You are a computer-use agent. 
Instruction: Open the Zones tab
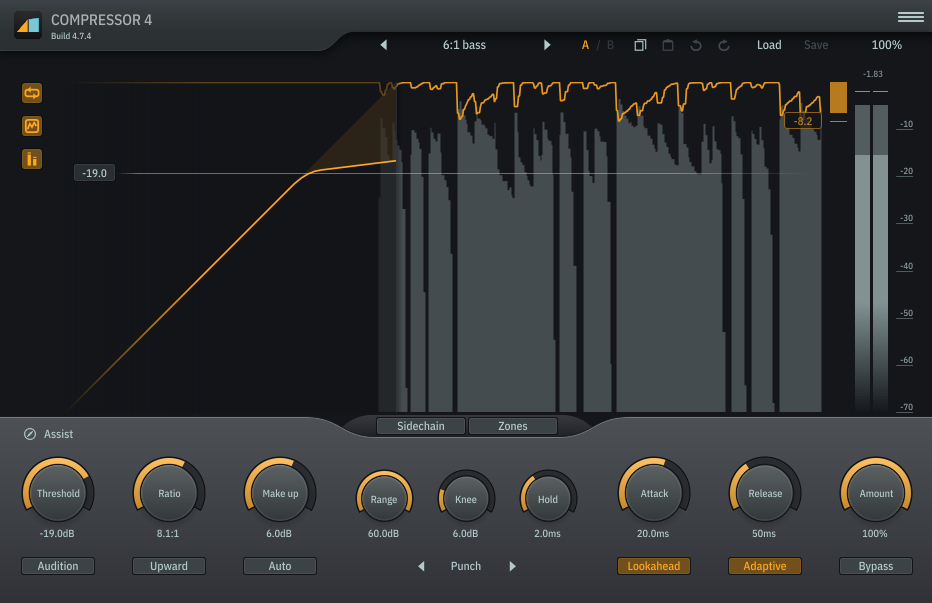[x=512, y=426]
